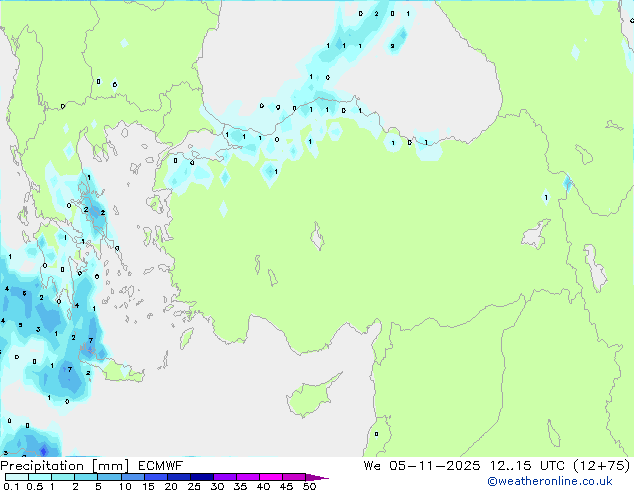Click the ECMWF model label

161,466
